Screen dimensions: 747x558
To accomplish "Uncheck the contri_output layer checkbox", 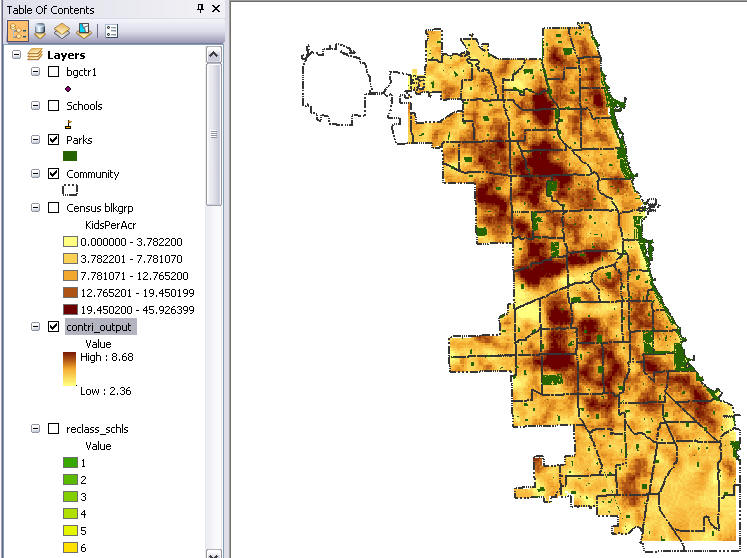I will pos(54,327).
